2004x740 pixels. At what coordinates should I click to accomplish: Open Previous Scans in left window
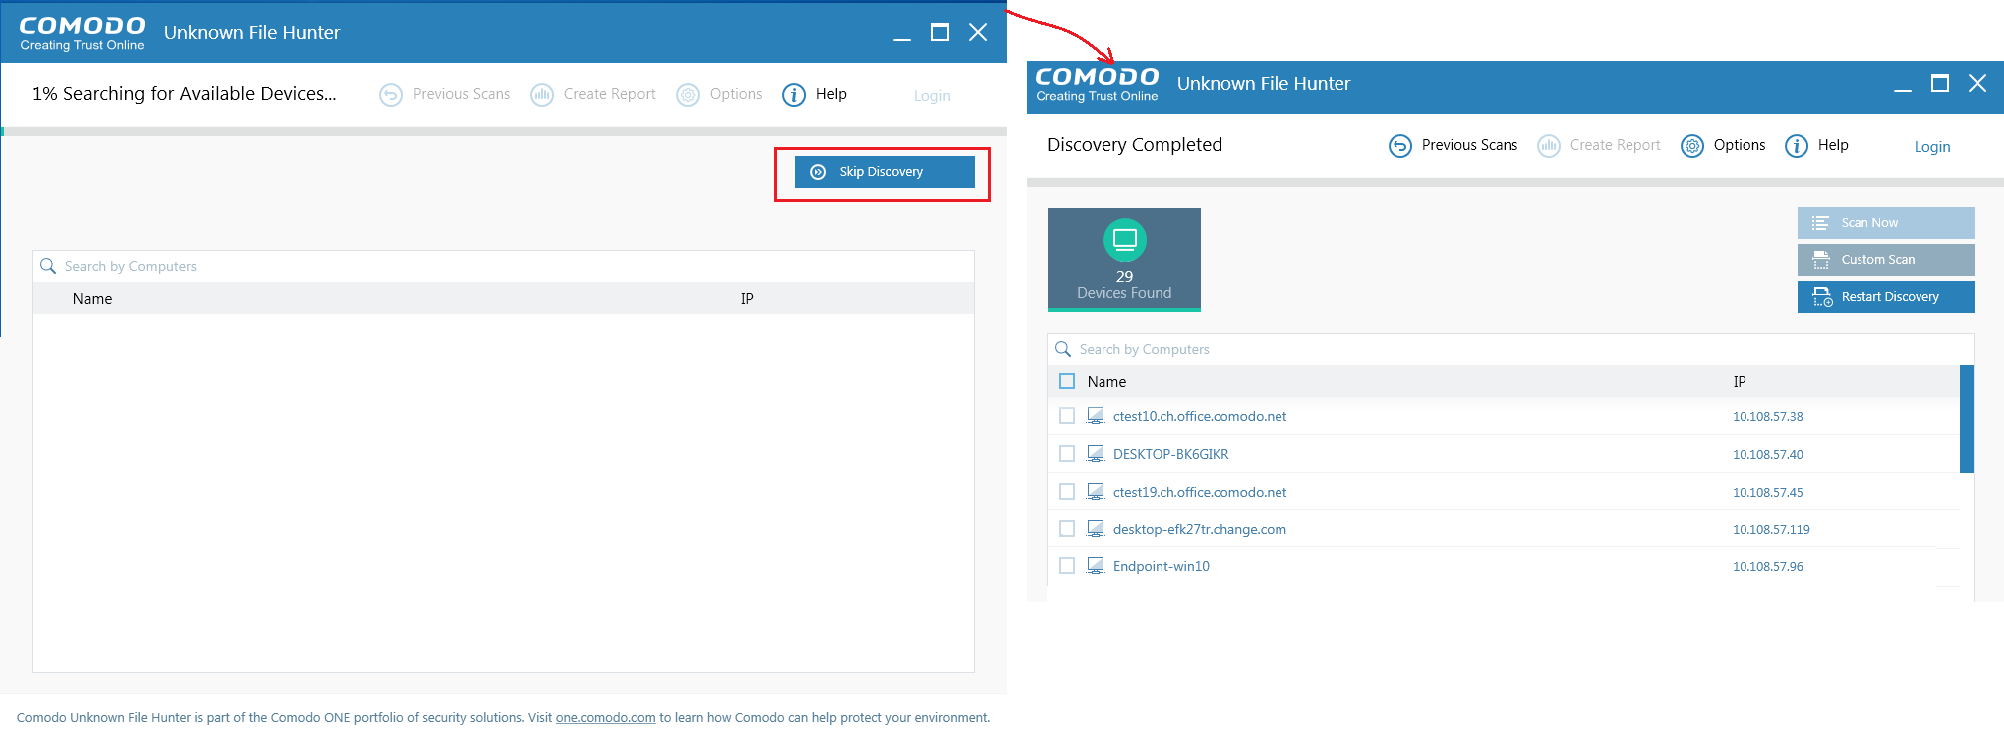click(x=461, y=94)
